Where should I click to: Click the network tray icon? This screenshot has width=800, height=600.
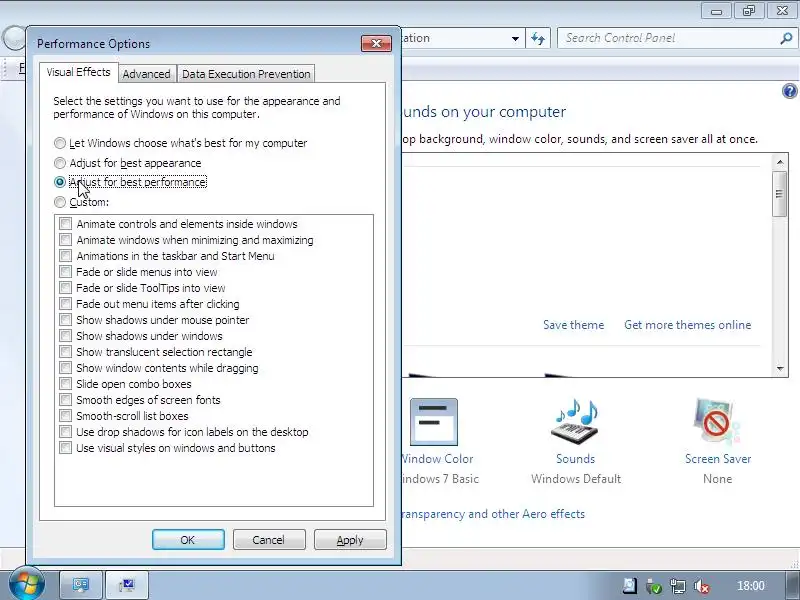point(678,586)
